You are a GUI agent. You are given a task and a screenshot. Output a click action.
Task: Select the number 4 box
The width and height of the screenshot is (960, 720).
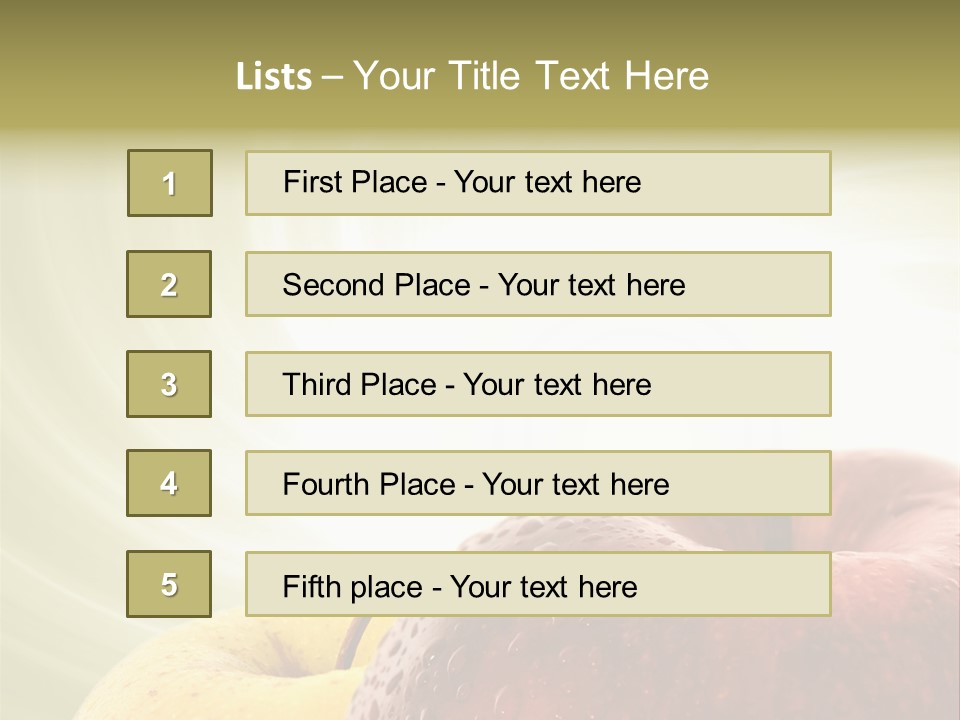169,483
